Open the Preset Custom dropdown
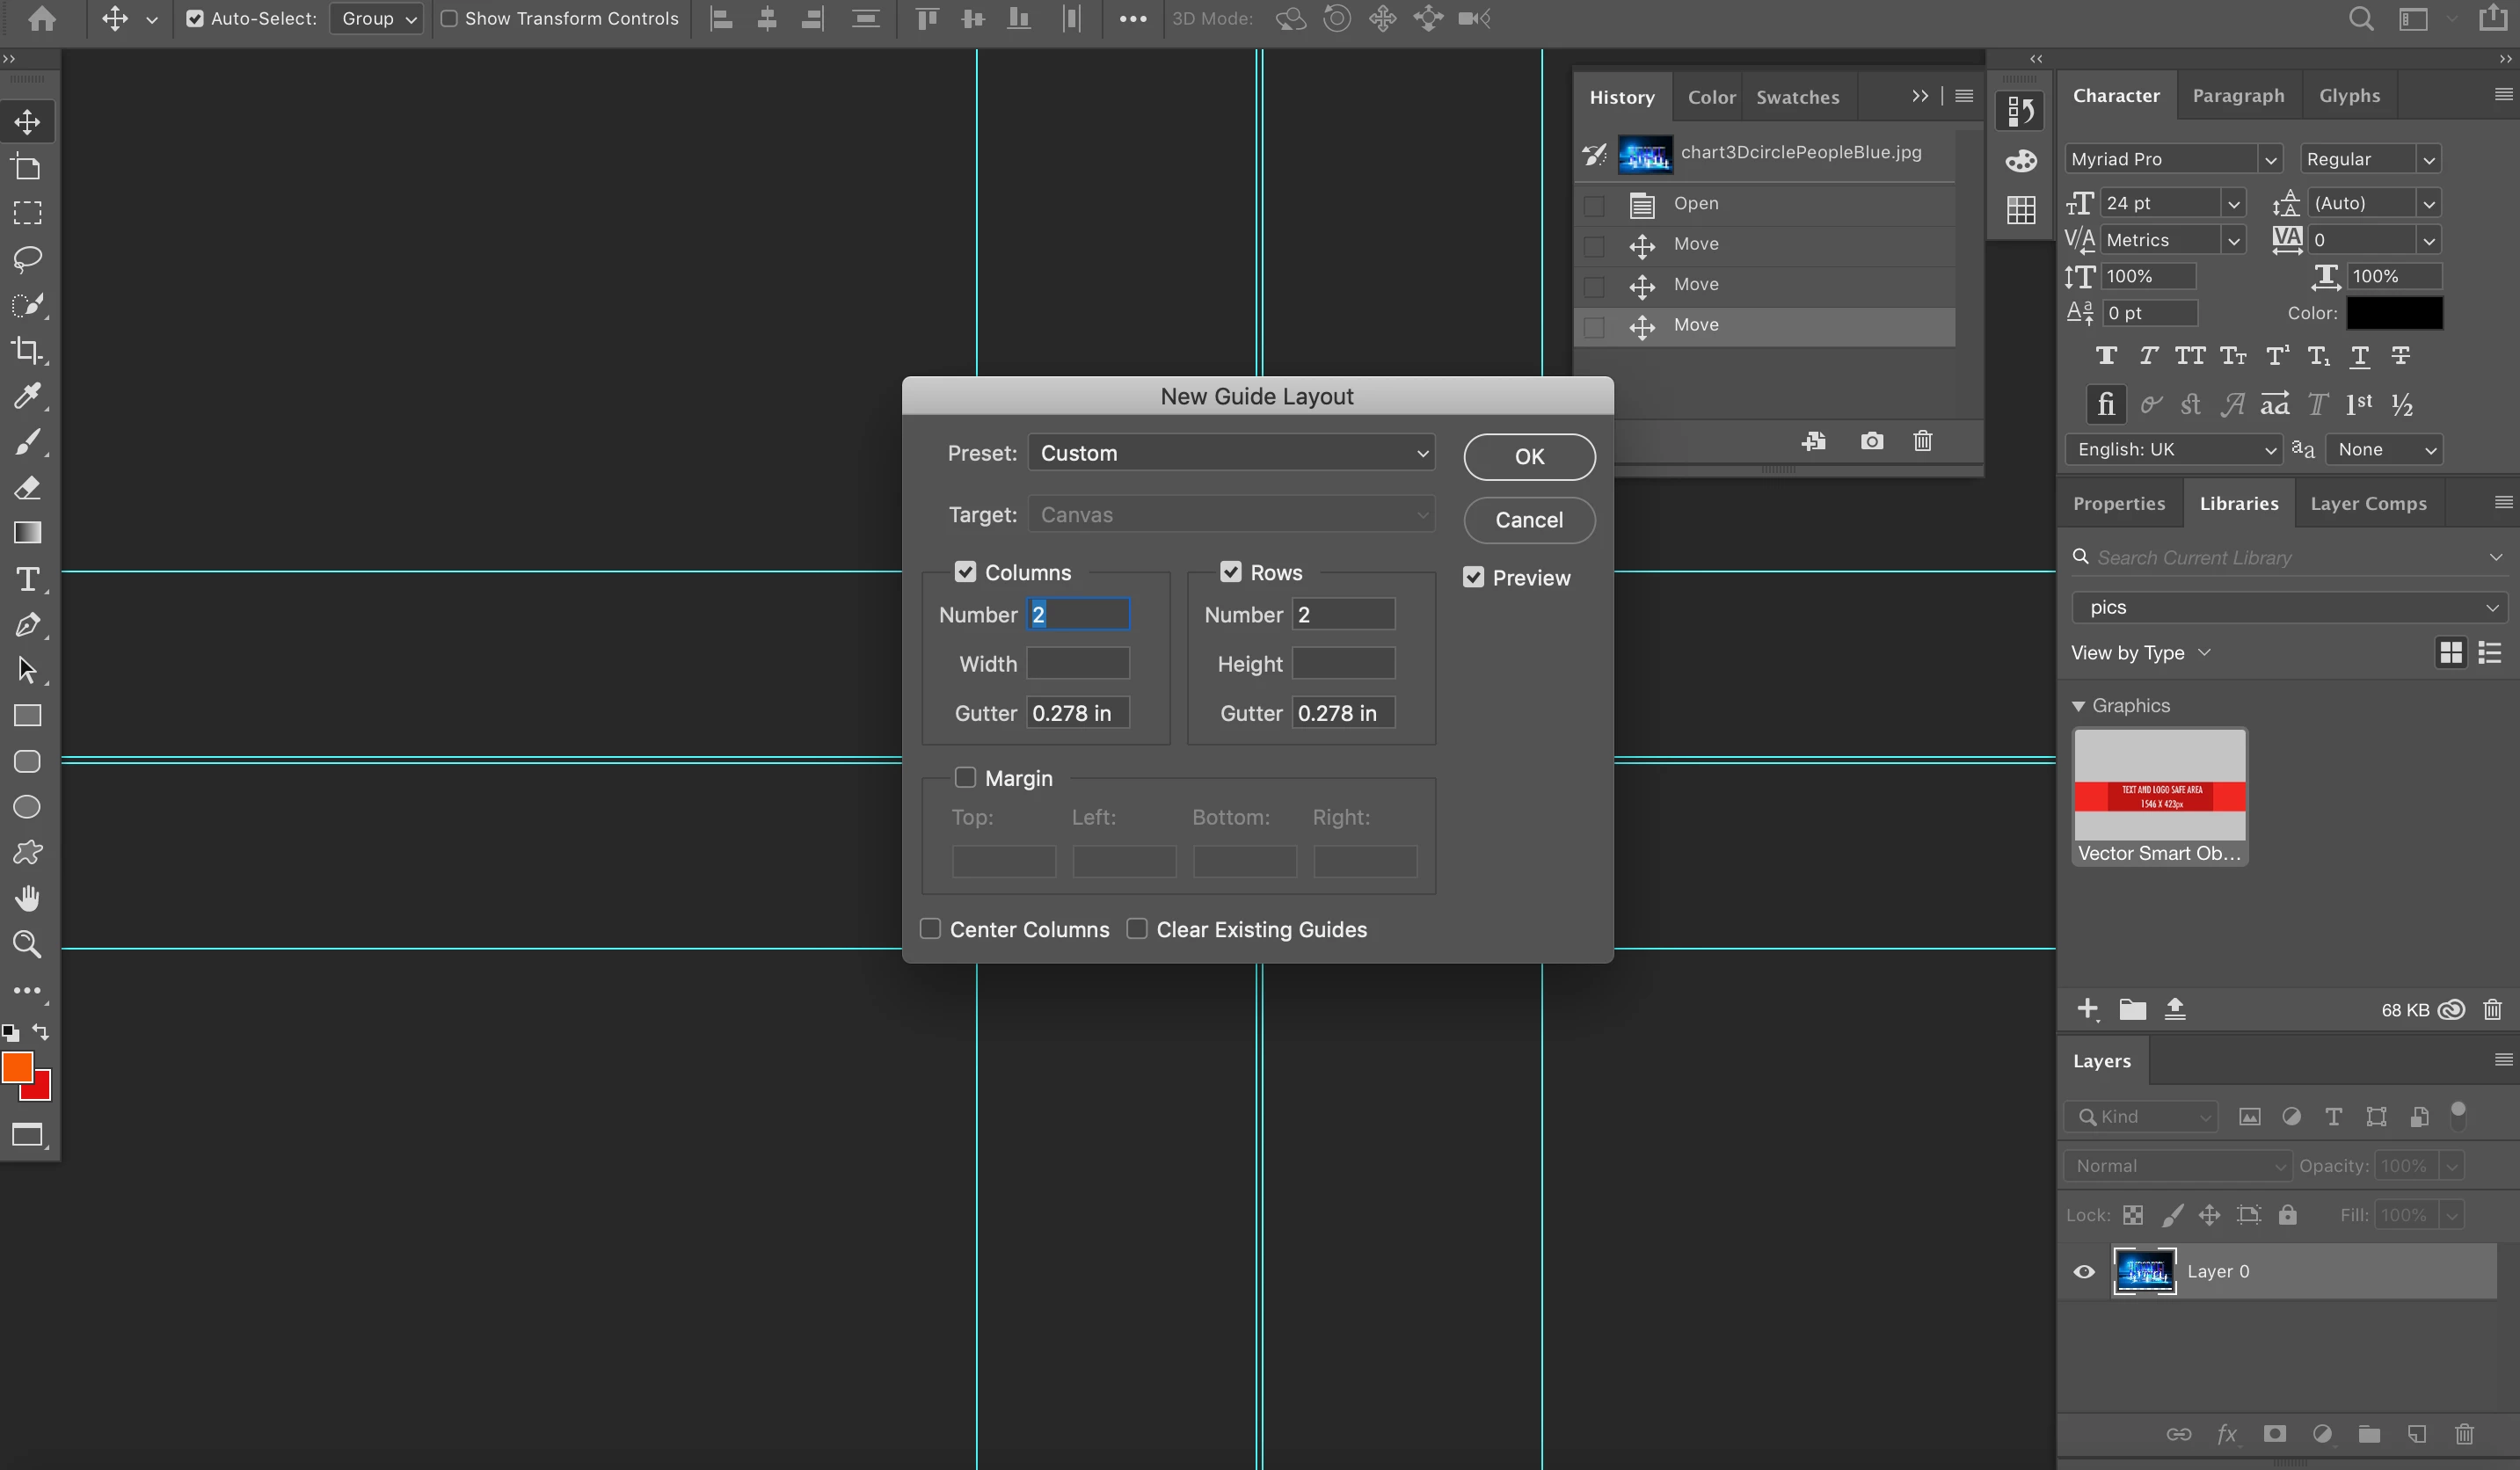 coord(1231,453)
